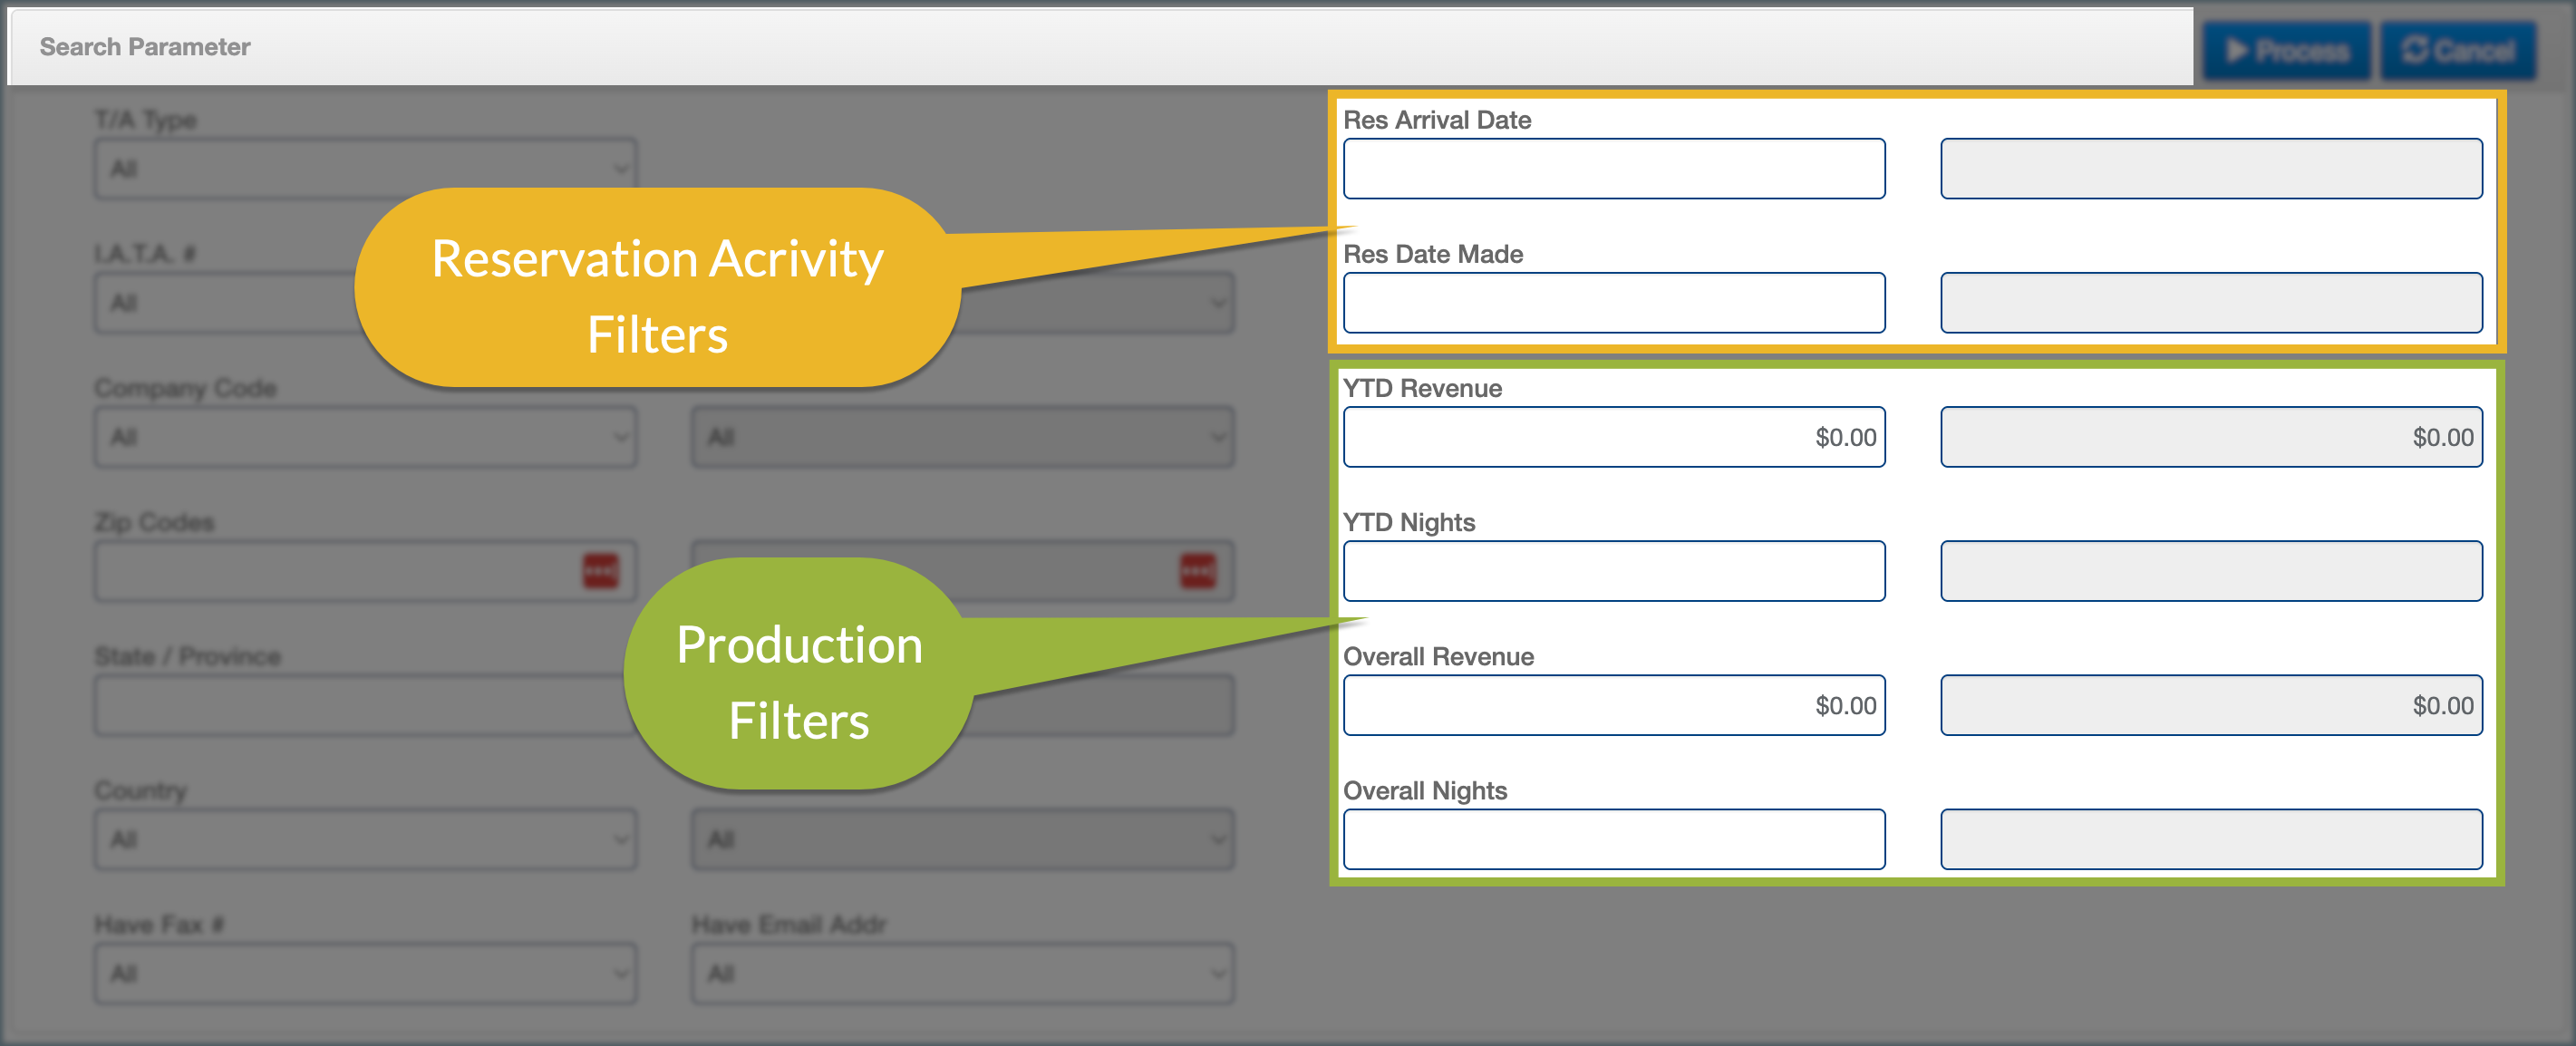This screenshot has height=1046, width=2576.
Task: Click the Res Arrival Date to field
Action: click(2210, 168)
